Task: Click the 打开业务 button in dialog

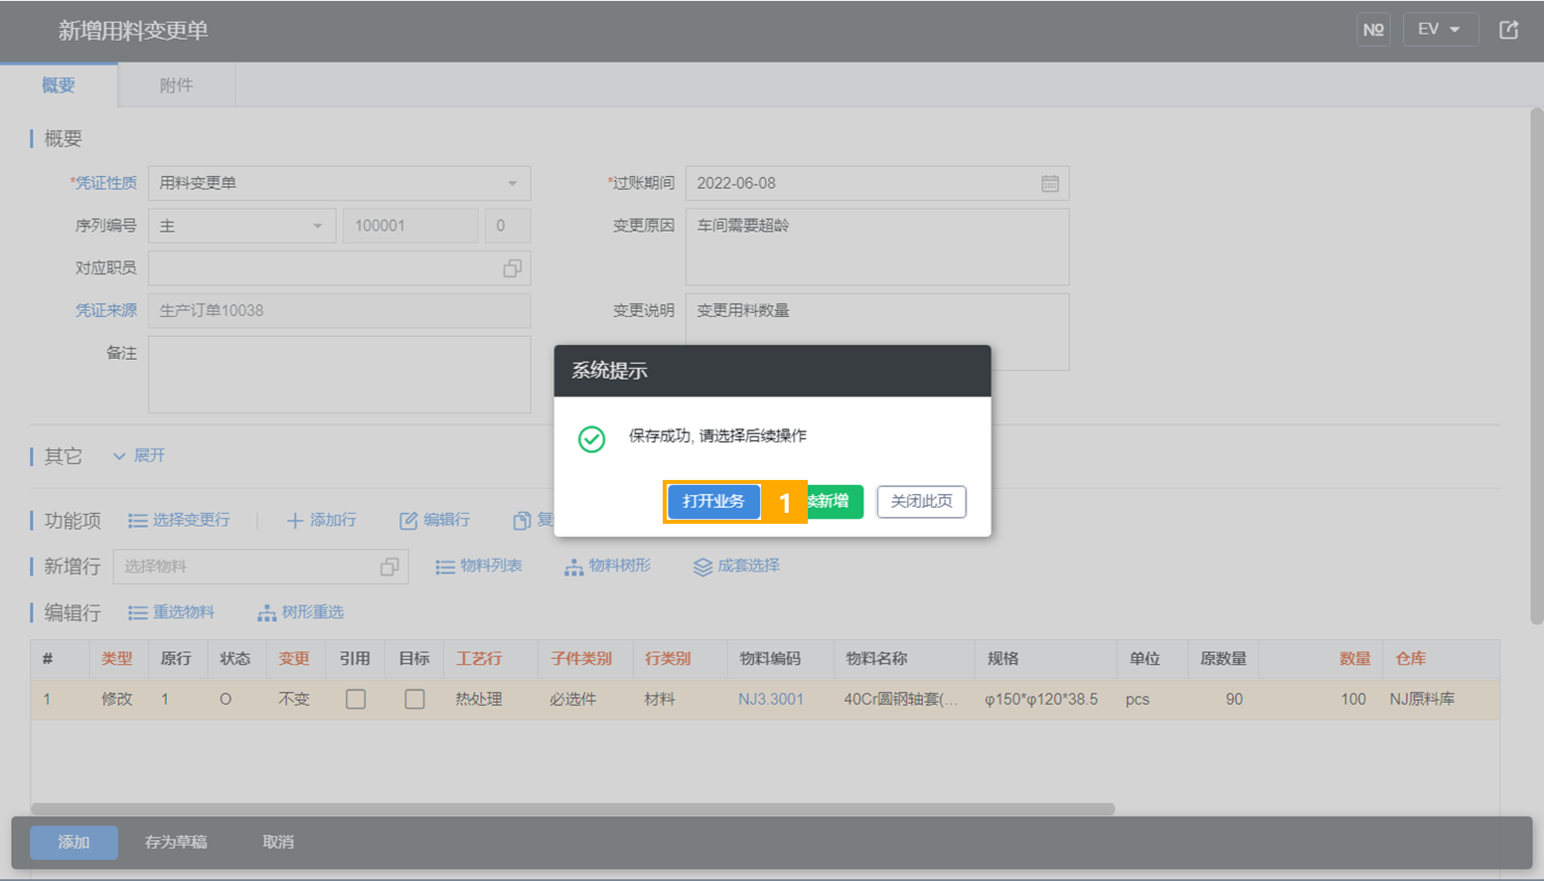Action: coord(713,501)
